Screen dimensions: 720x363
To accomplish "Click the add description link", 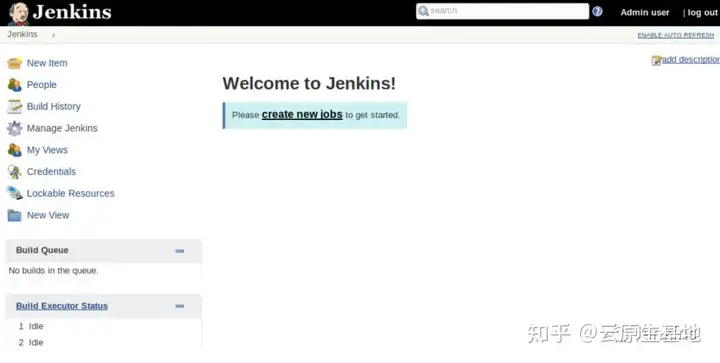I will pos(691,60).
